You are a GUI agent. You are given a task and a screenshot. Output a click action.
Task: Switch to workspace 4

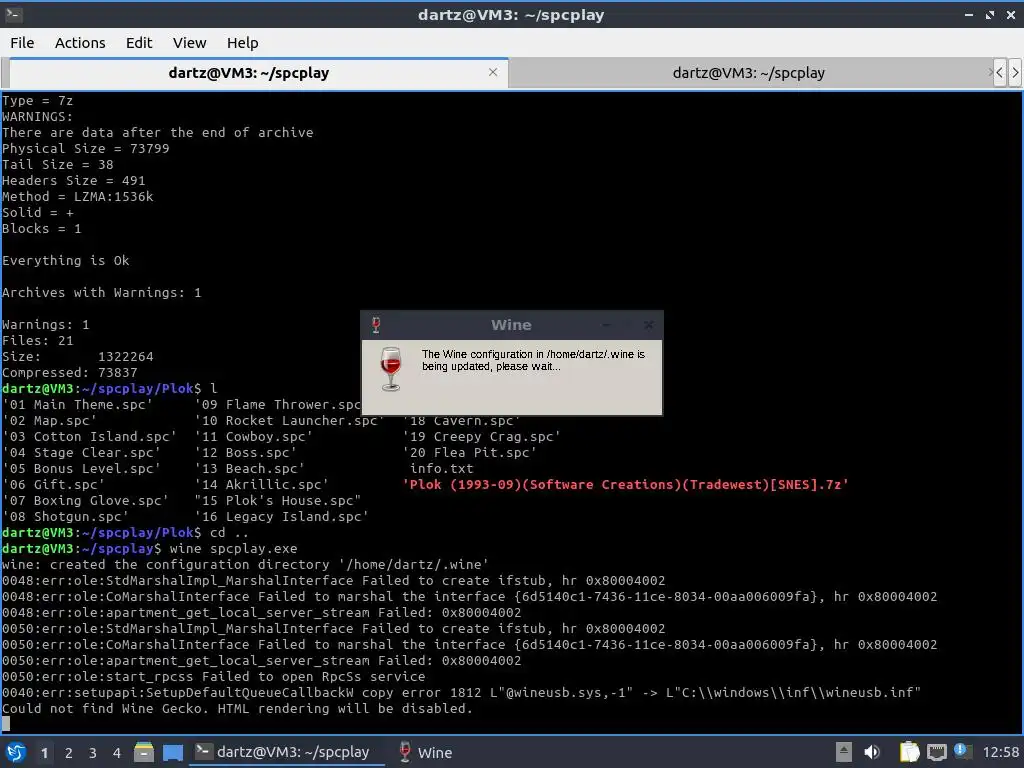pyautogui.click(x=116, y=753)
